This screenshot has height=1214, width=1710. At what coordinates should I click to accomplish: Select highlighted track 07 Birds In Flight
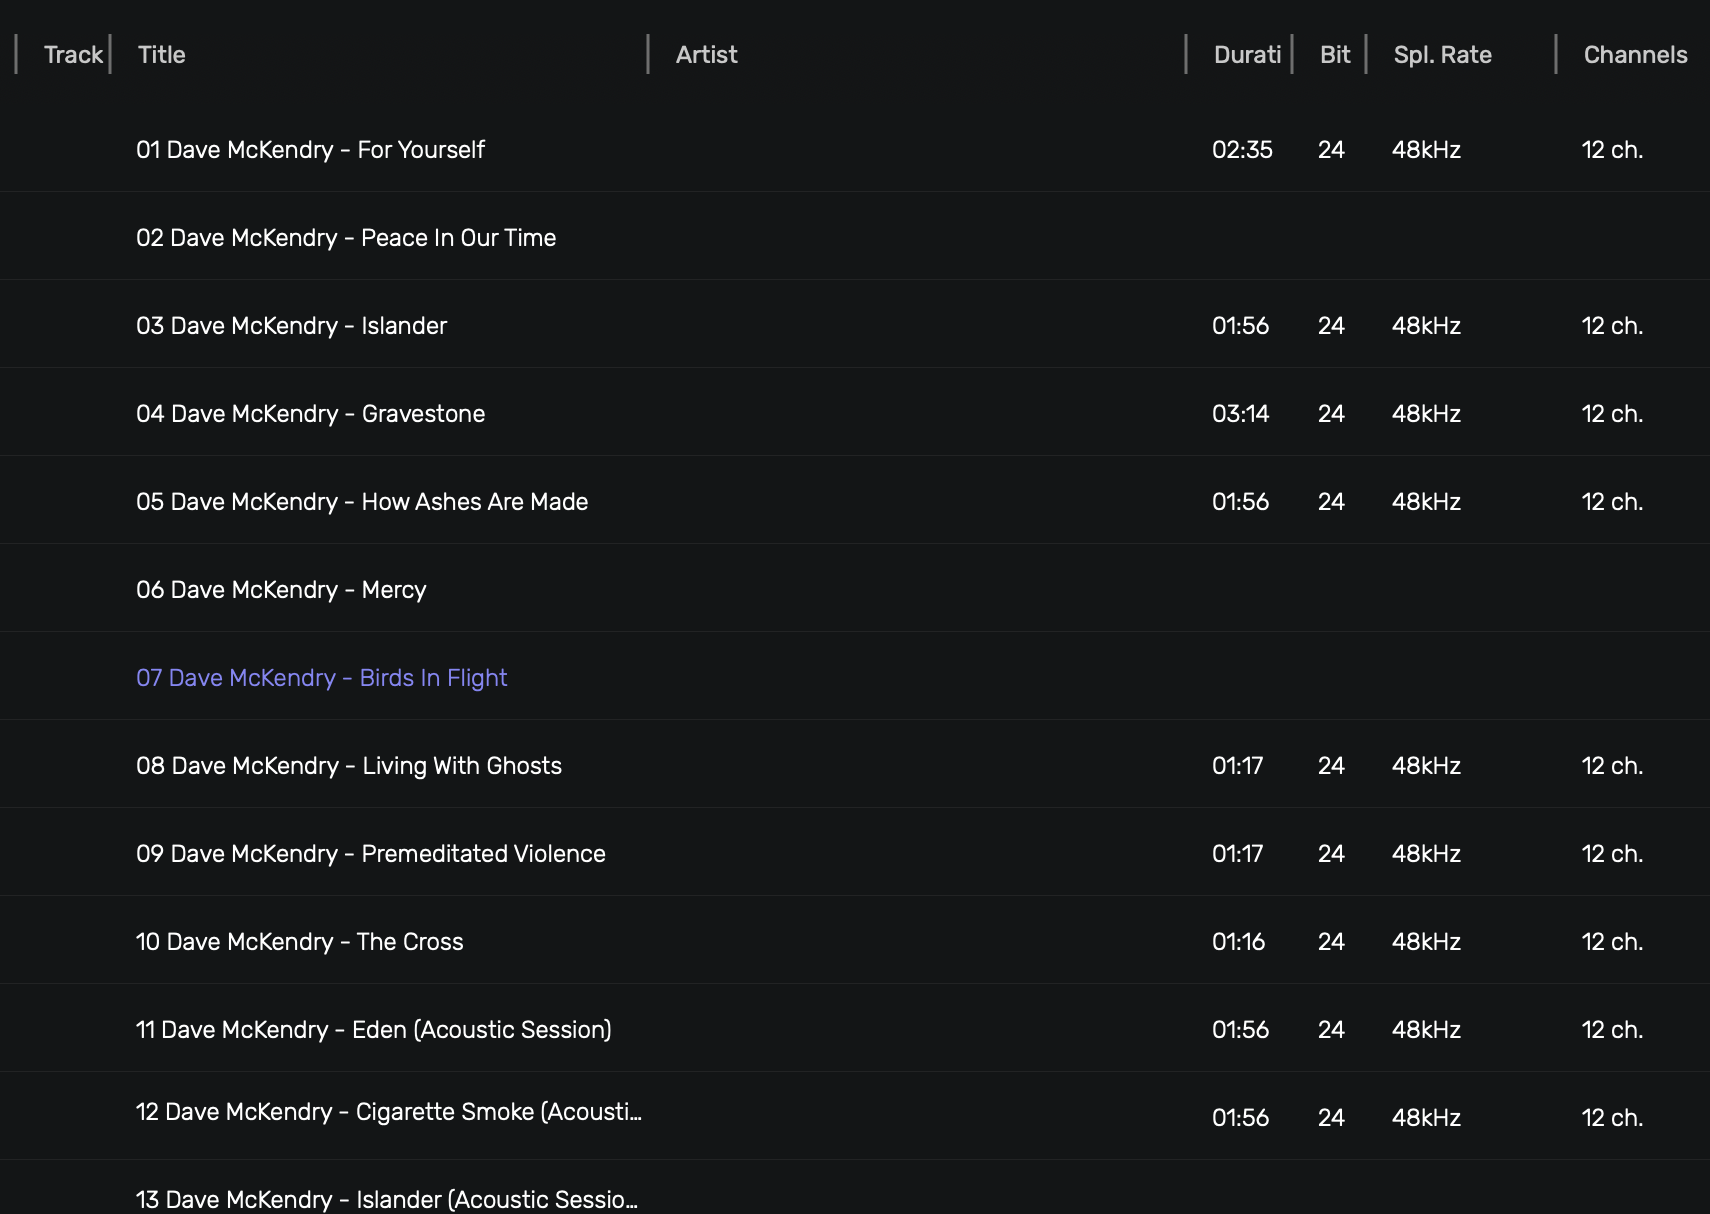click(x=855, y=677)
